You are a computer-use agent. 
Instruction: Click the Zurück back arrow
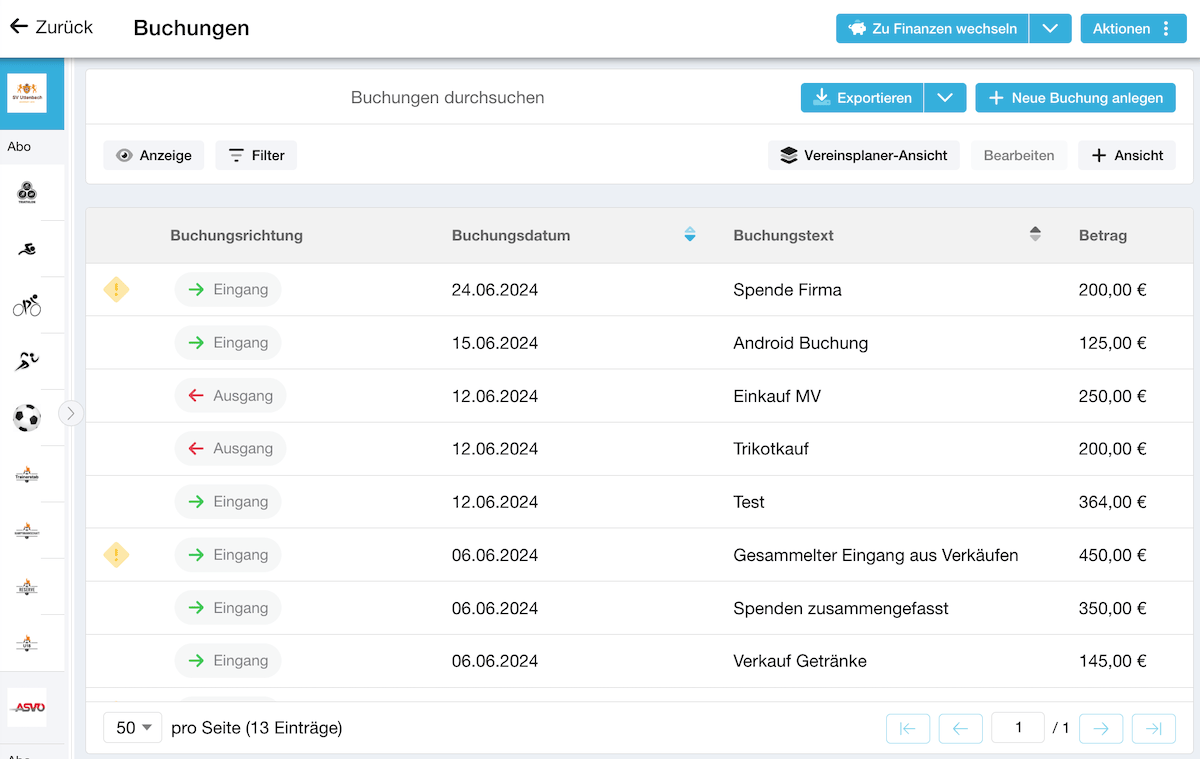(x=19, y=27)
